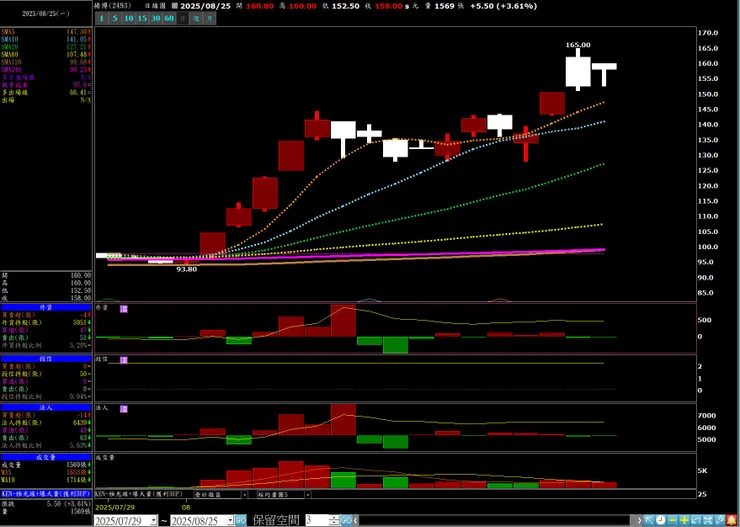740x527 pixels.
Task: Switch to the 15-minute timeframe button
Action: click(142, 19)
